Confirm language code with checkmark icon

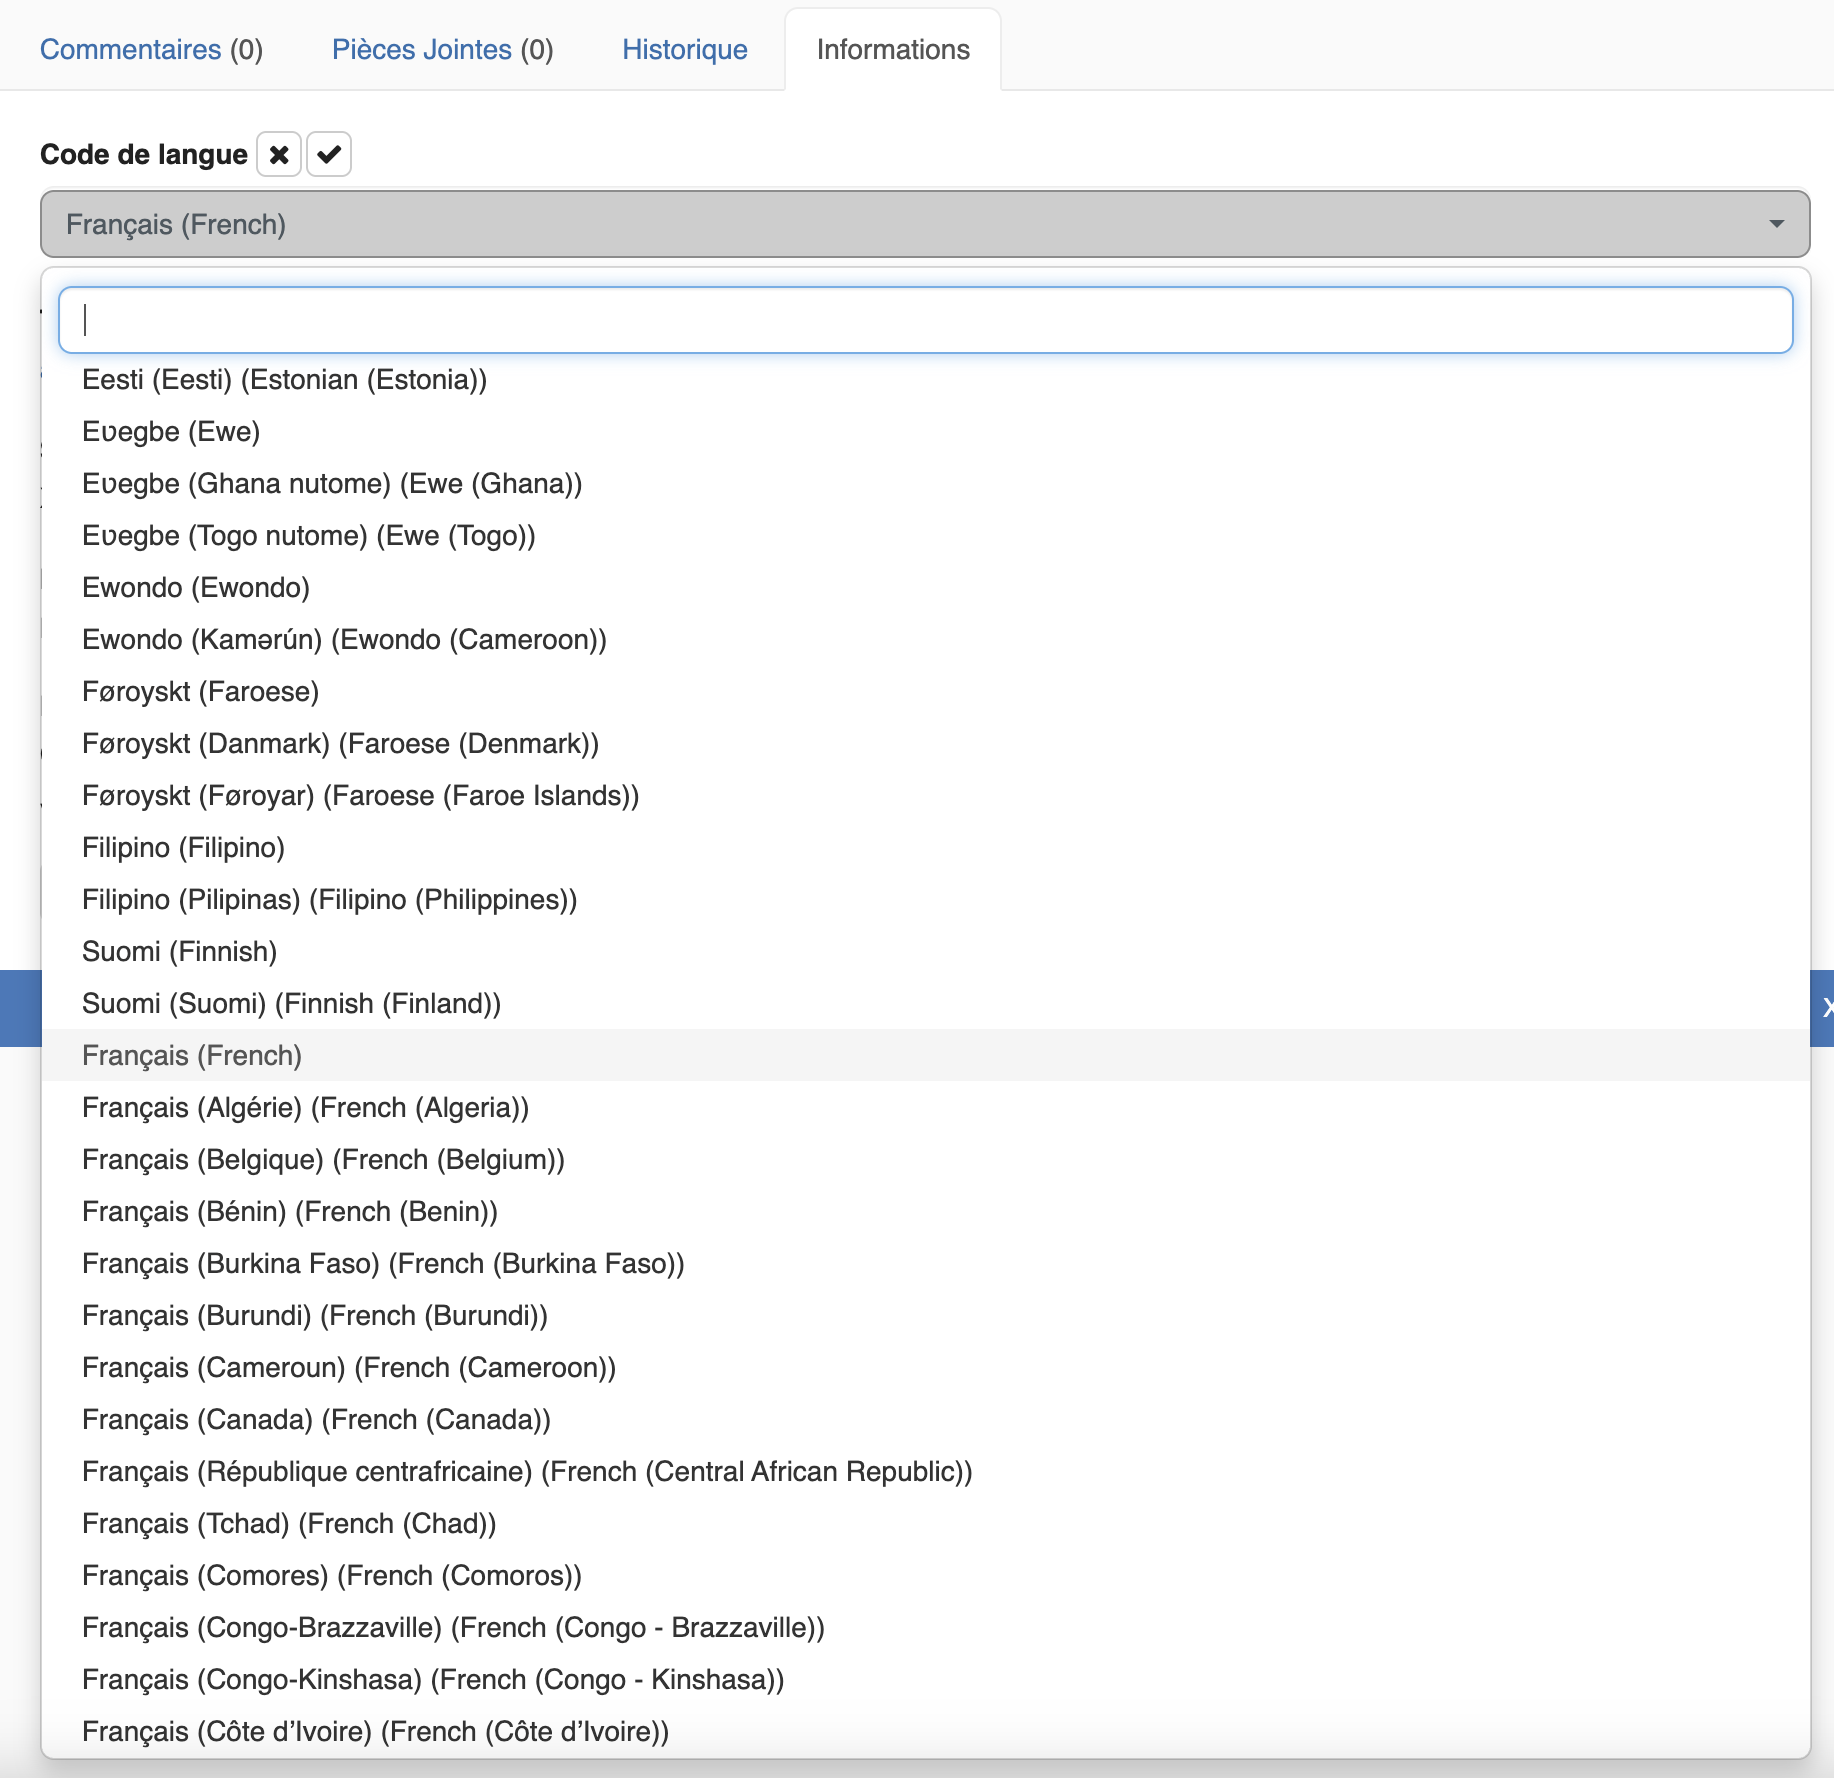pyautogui.click(x=329, y=154)
